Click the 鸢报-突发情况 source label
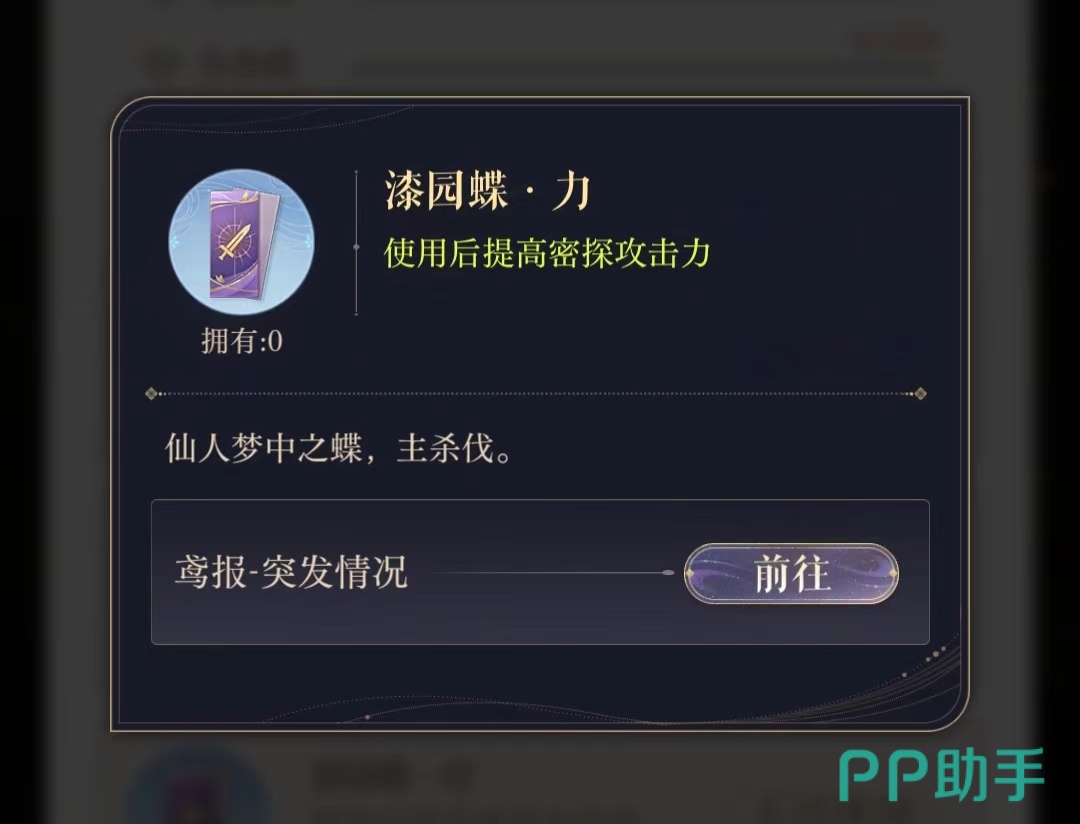 291,572
